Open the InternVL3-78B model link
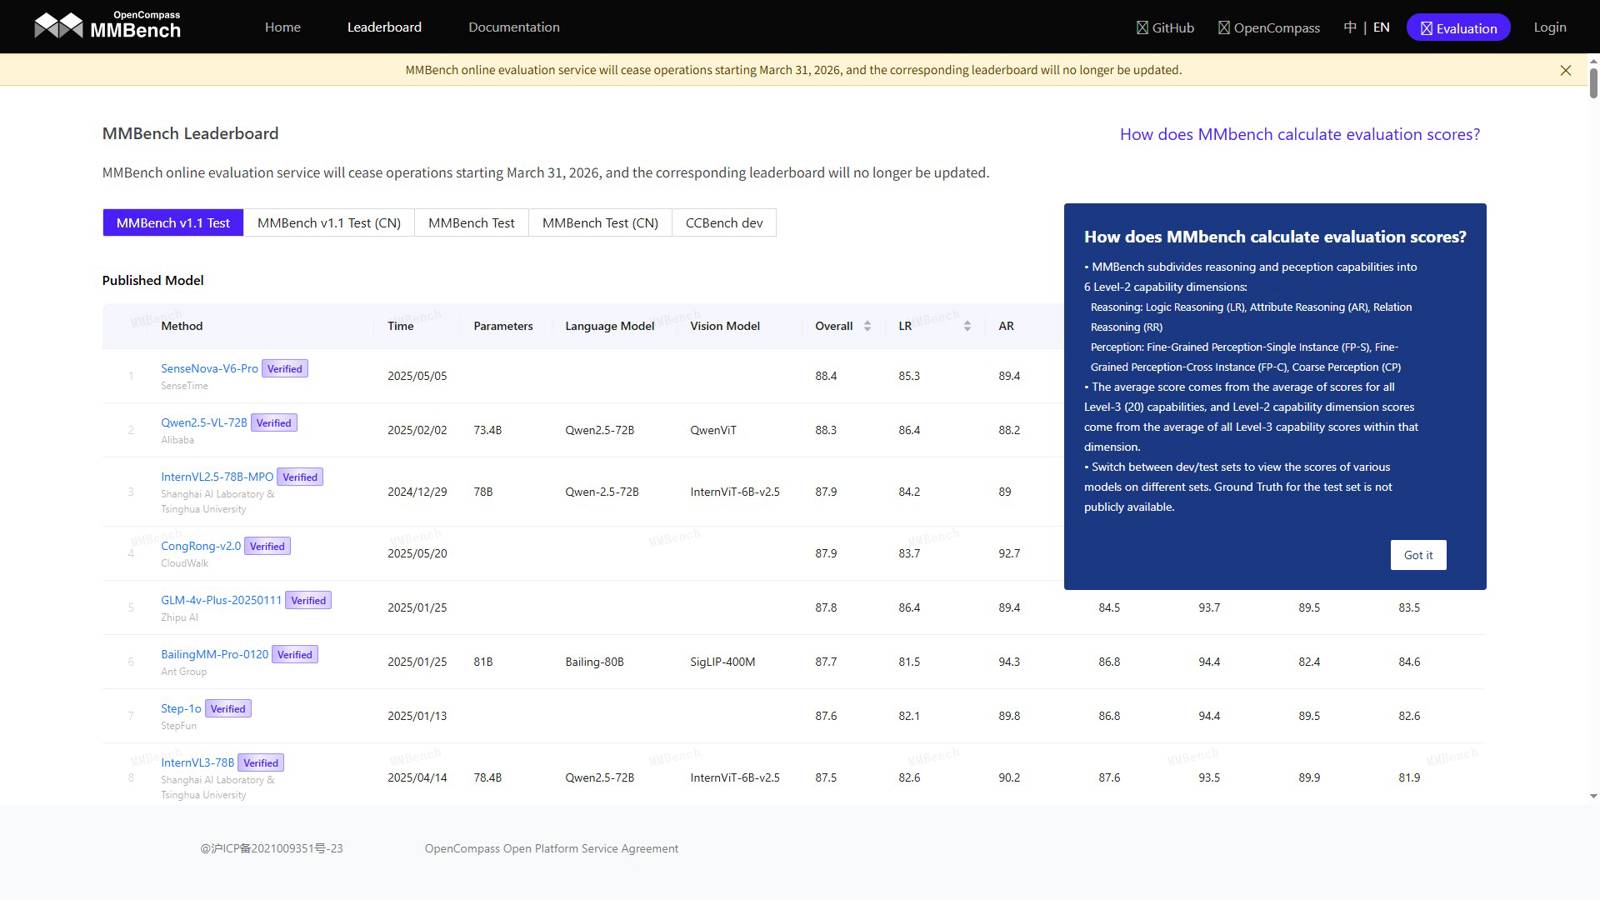The width and height of the screenshot is (1600, 900). [198, 762]
